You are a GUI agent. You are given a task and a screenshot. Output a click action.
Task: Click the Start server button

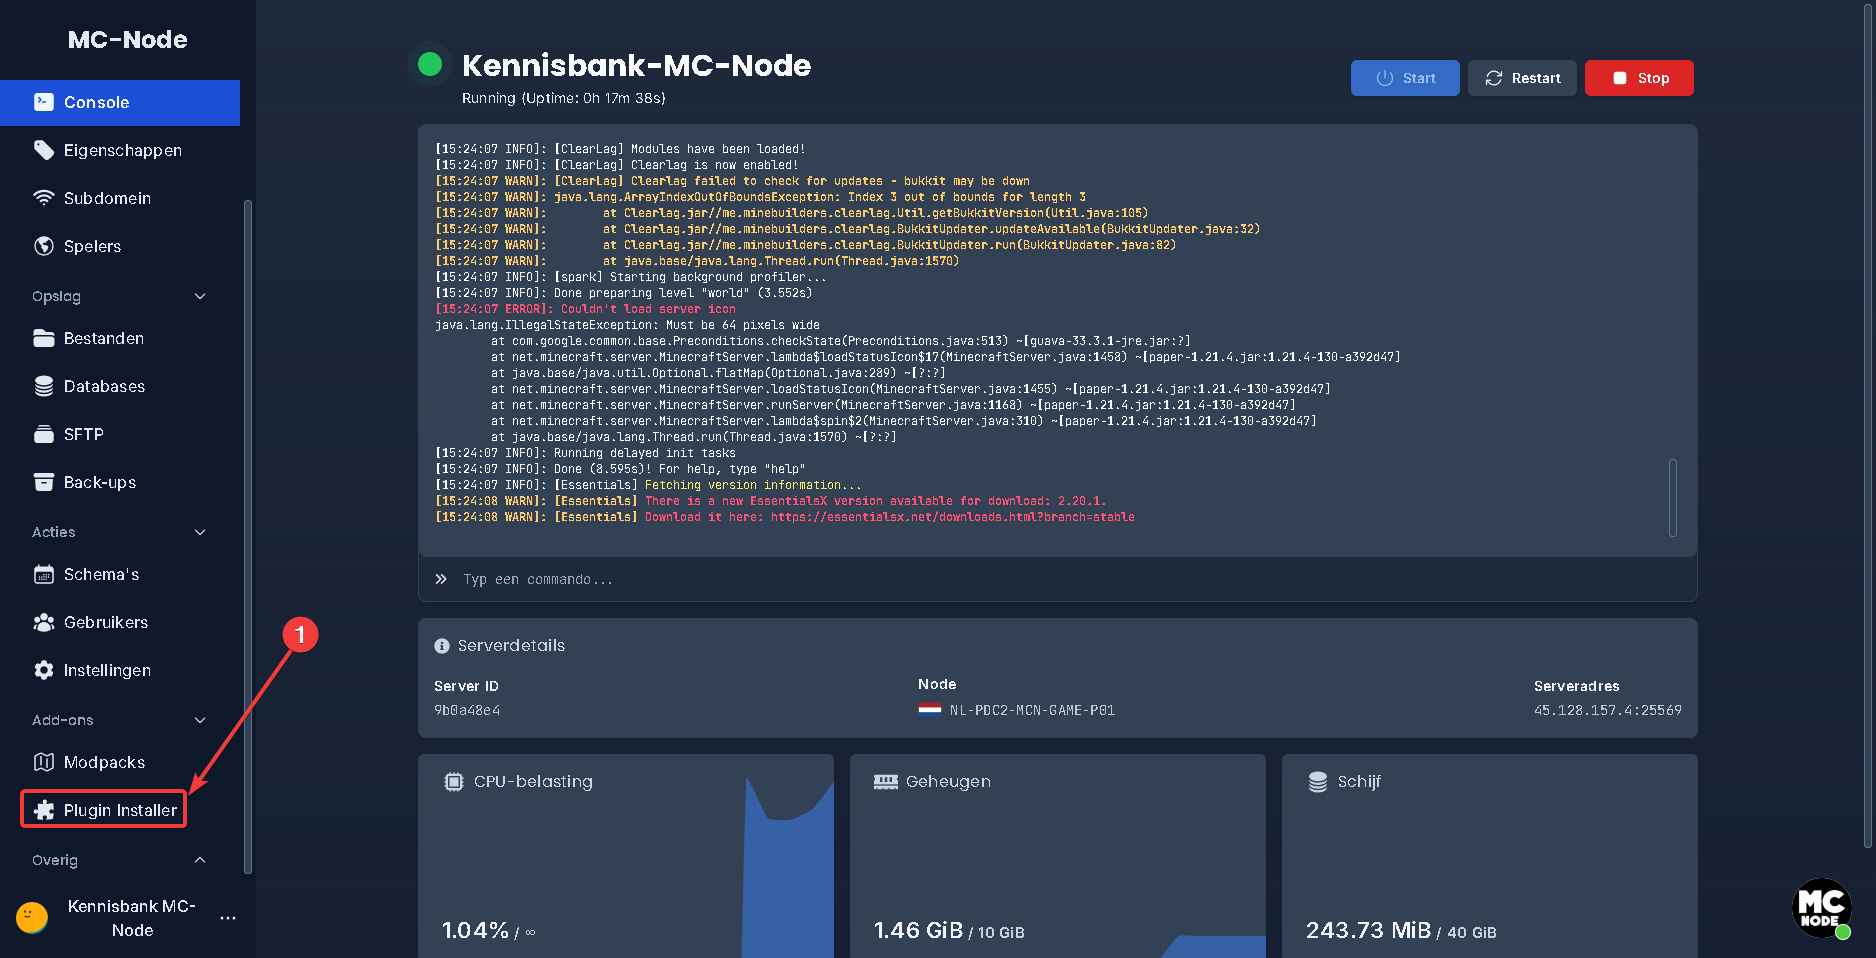[x=1405, y=78]
